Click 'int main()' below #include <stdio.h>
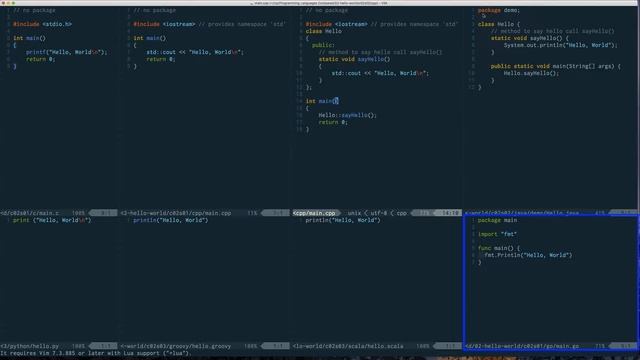 click(x=29, y=38)
